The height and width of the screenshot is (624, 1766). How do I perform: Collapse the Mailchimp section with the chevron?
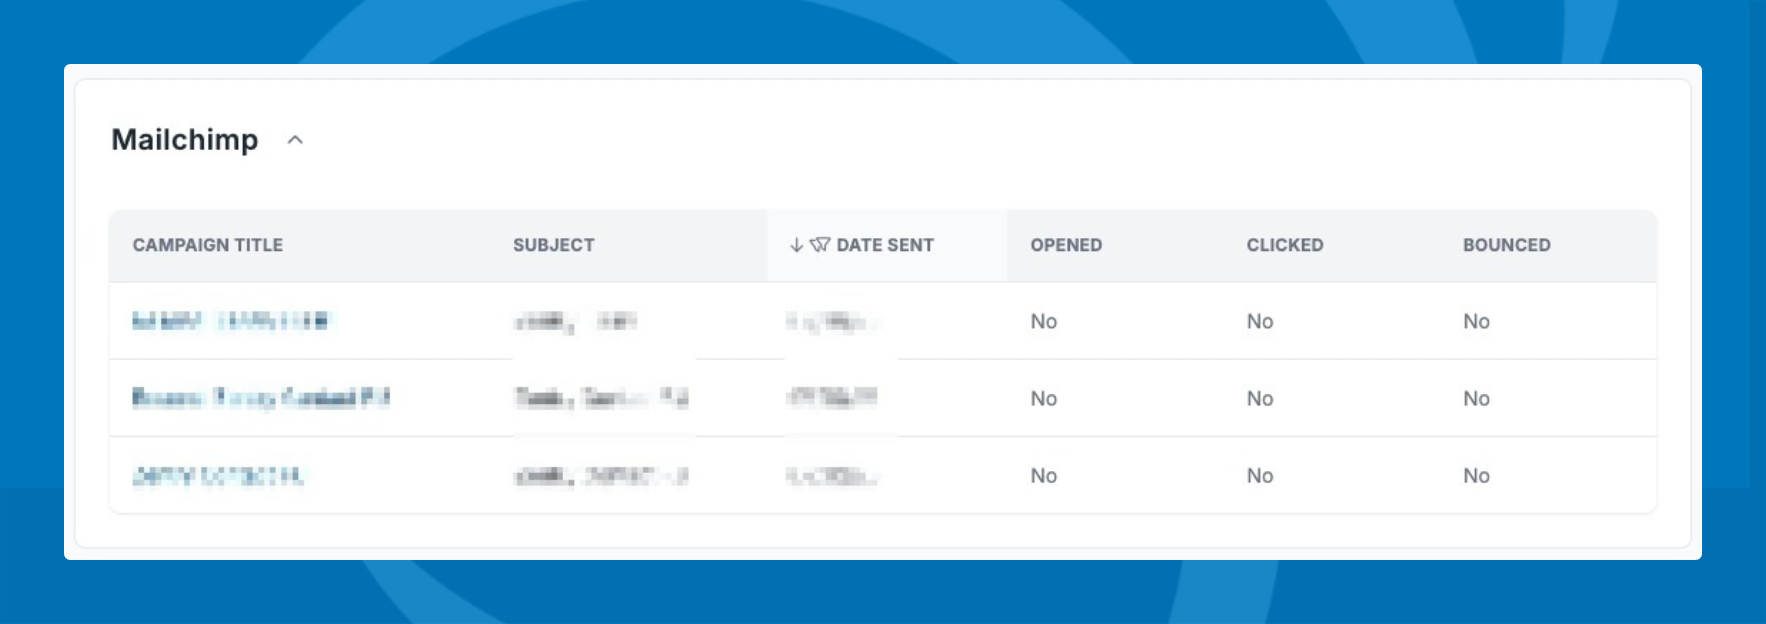(x=295, y=140)
